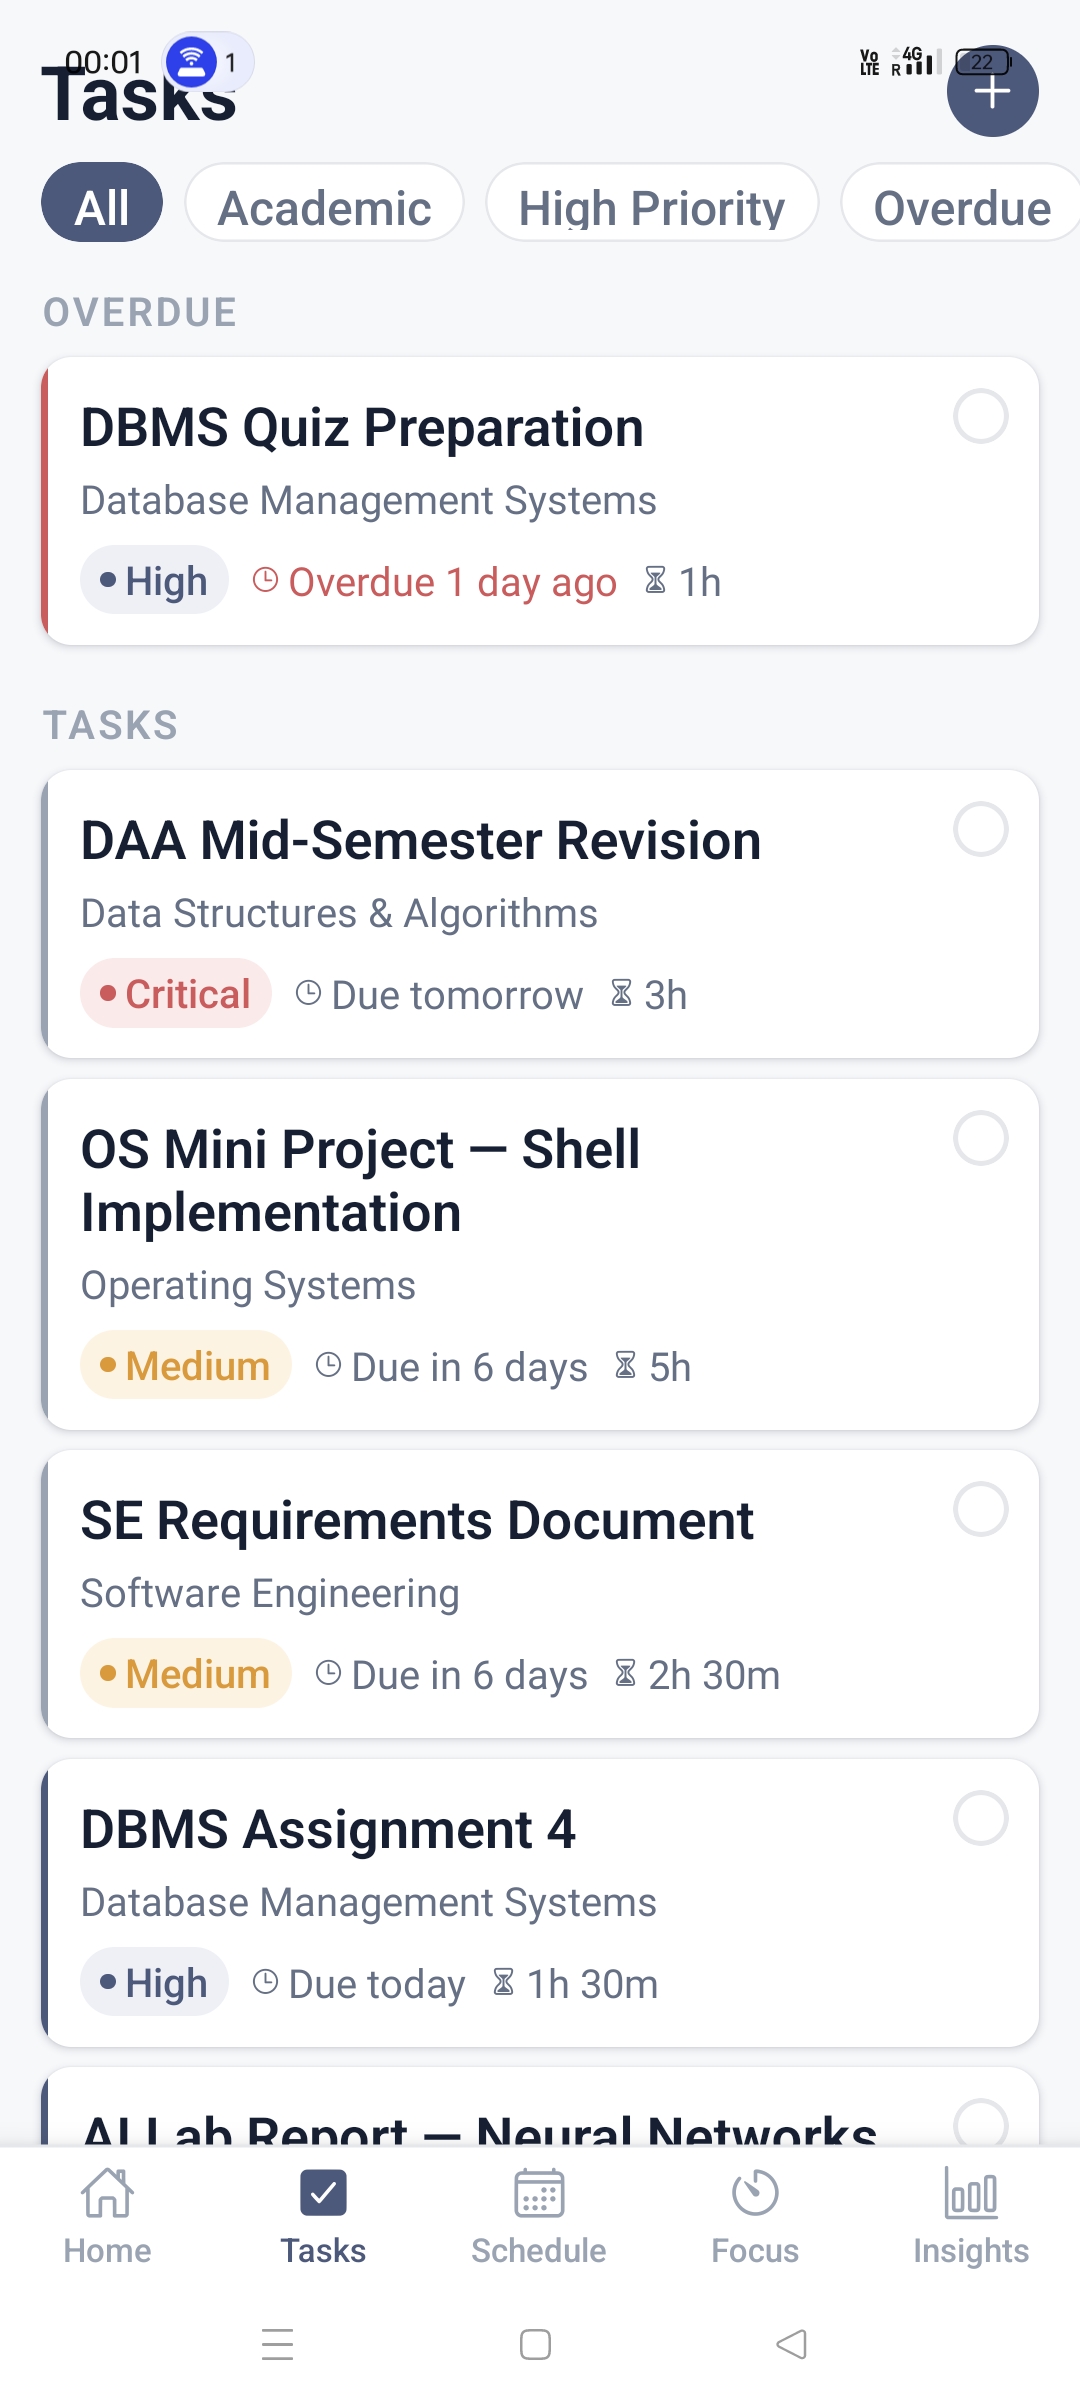The height and width of the screenshot is (2400, 1080).
Task: Check off SE Requirements Document circle
Action: pyautogui.click(x=980, y=1509)
